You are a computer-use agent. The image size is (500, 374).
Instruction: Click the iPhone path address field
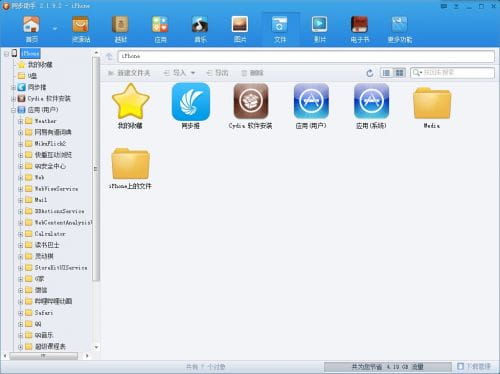[306, 56]
